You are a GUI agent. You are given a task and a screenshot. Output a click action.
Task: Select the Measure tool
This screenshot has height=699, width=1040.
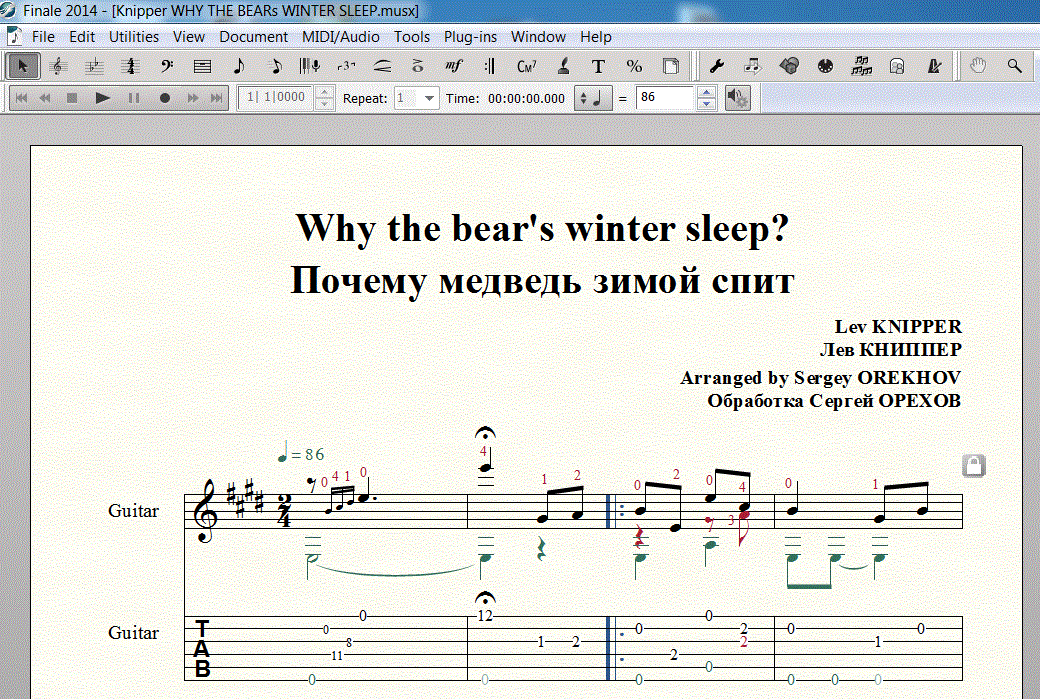202,66
